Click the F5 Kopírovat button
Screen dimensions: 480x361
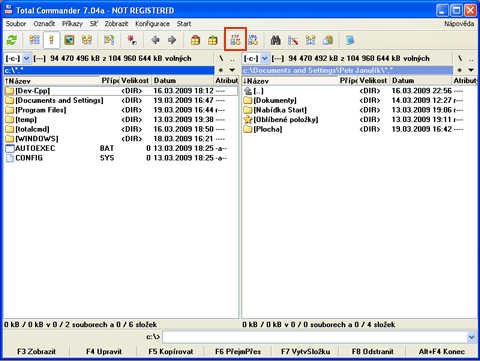point(171,351)
